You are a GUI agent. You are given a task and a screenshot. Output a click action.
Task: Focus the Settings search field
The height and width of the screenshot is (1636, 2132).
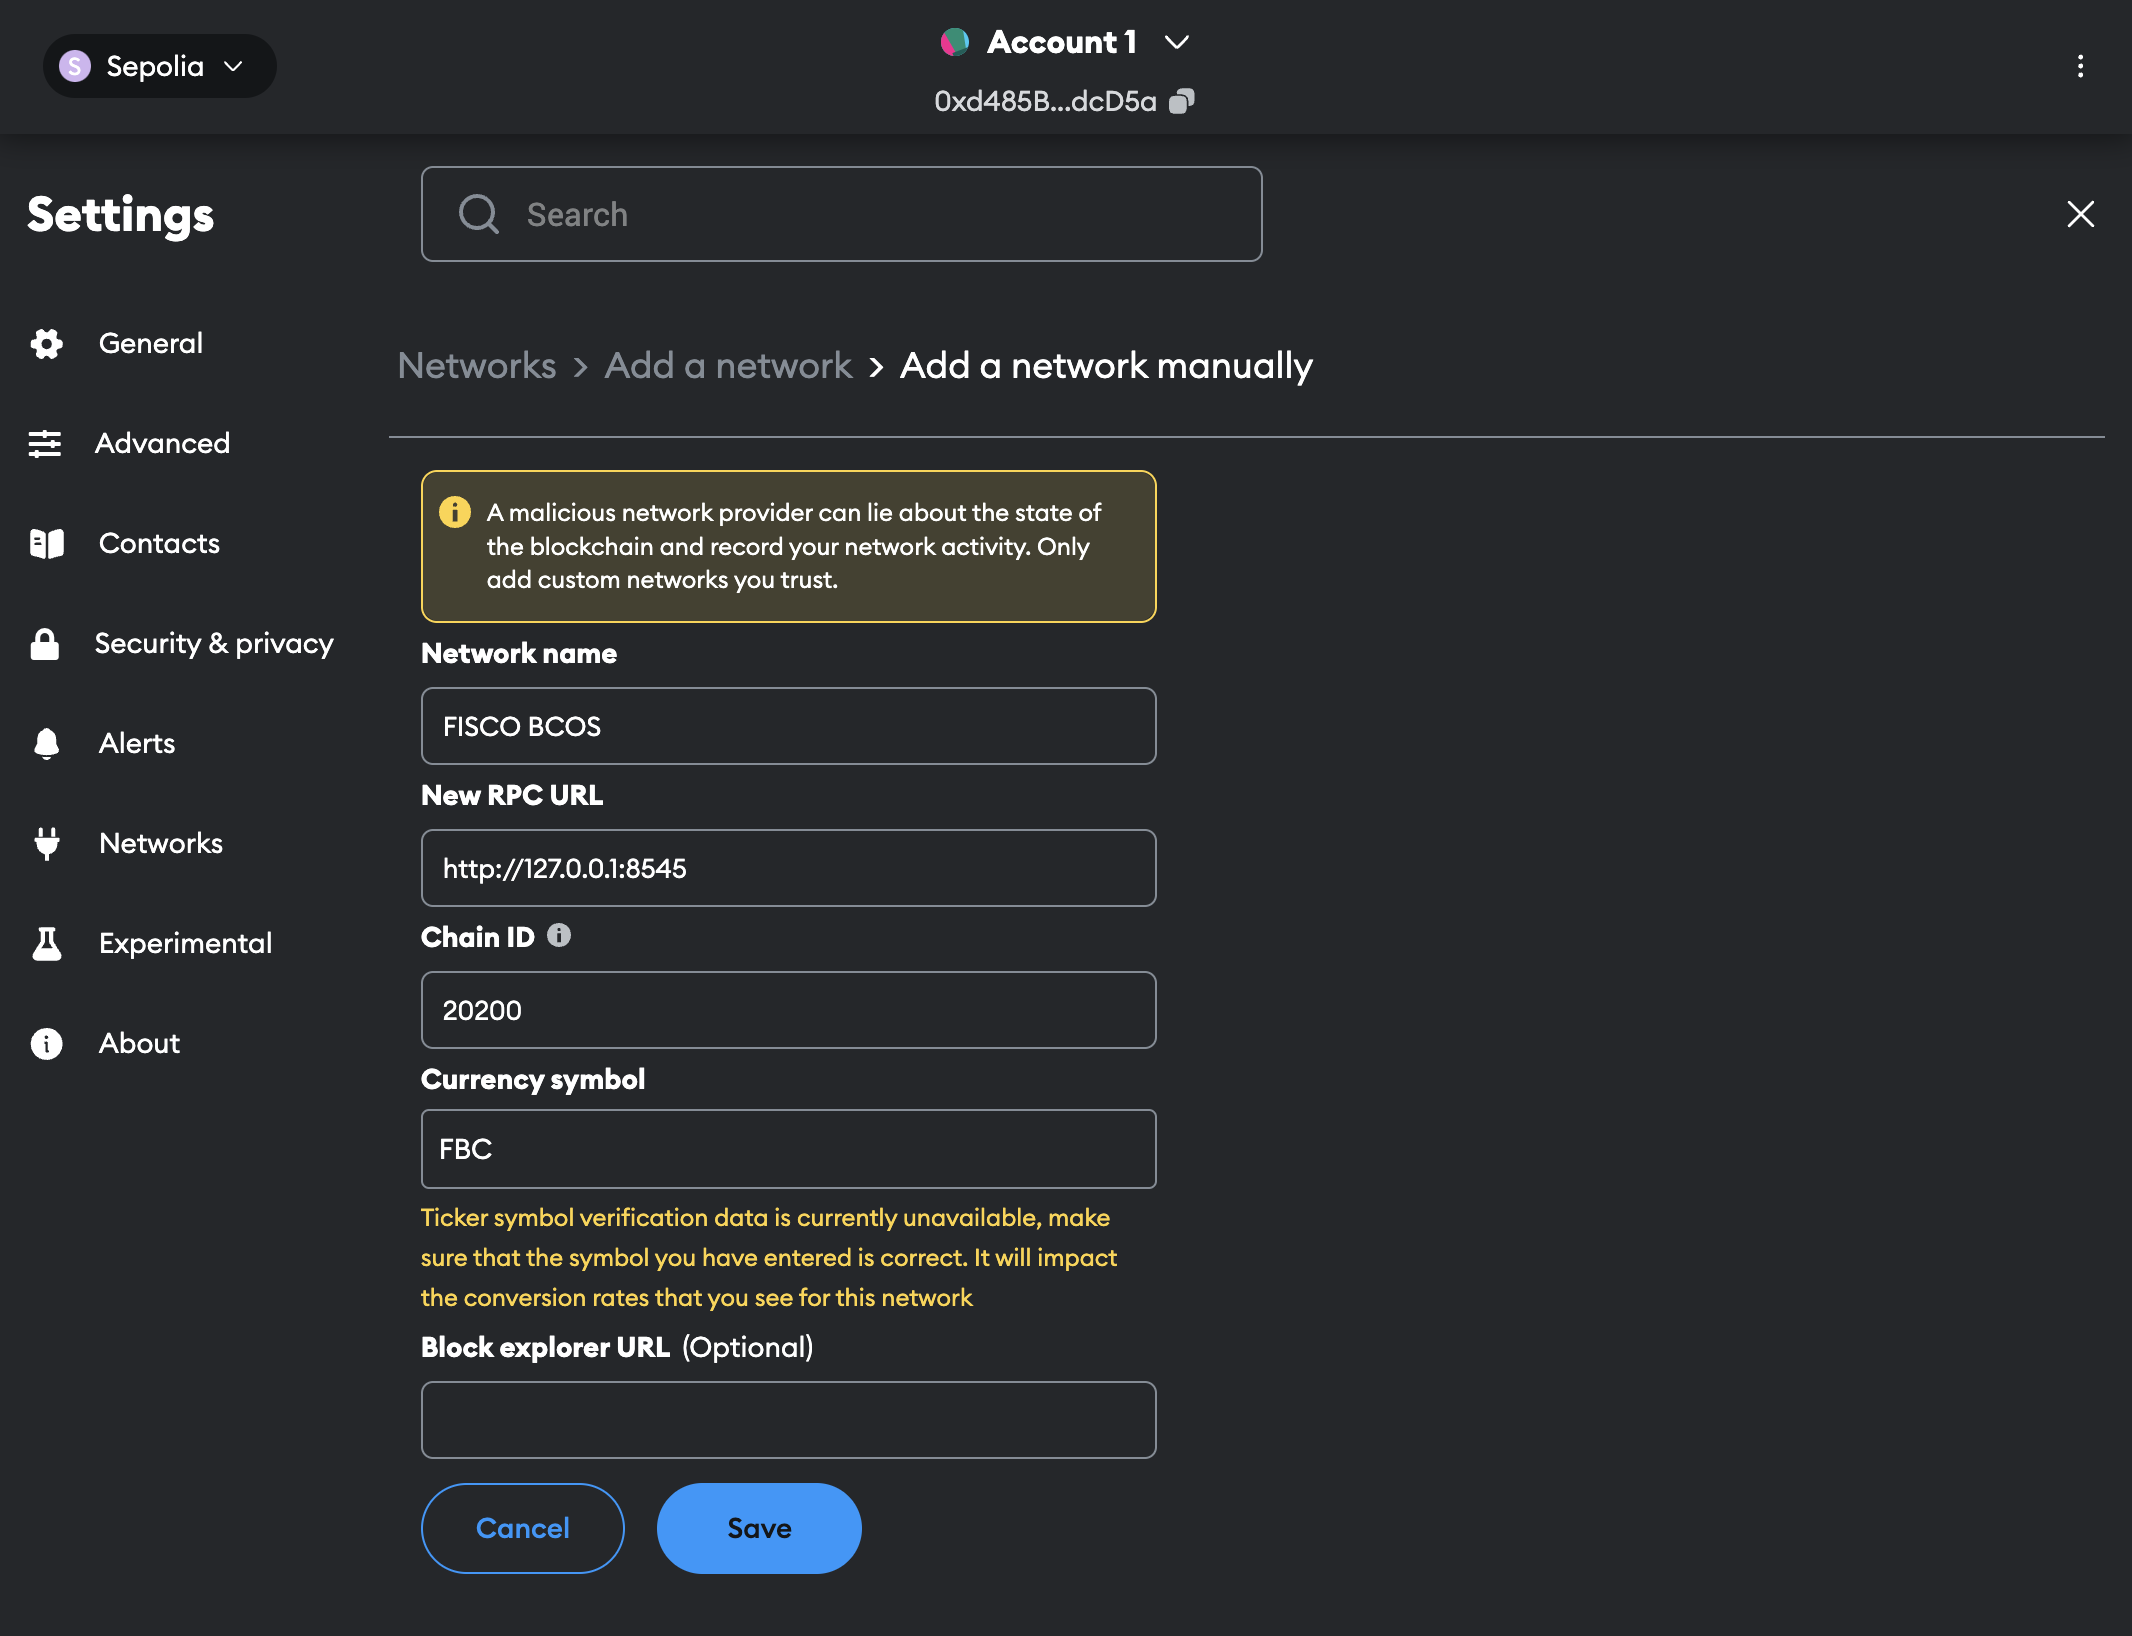[841, 214]
